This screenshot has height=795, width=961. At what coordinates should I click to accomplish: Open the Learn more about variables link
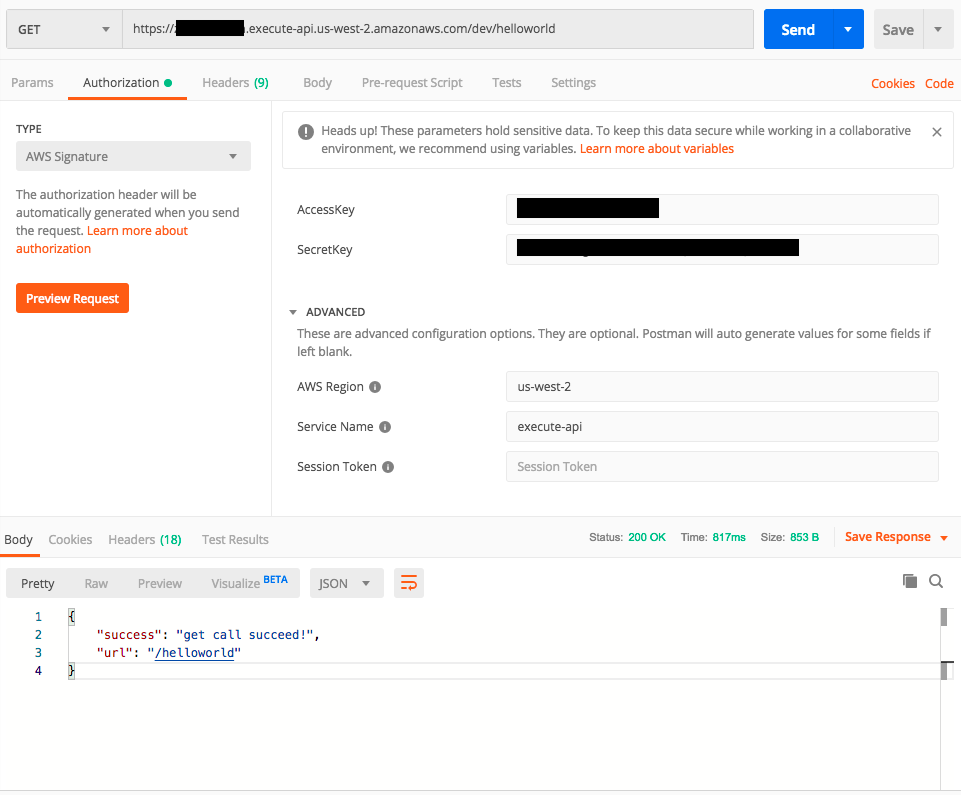pos(656,148)
